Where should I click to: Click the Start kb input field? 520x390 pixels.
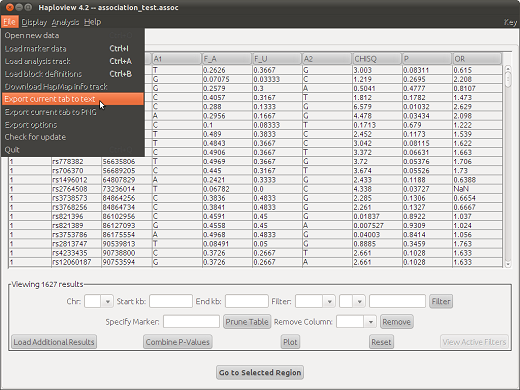pos(171,301)
